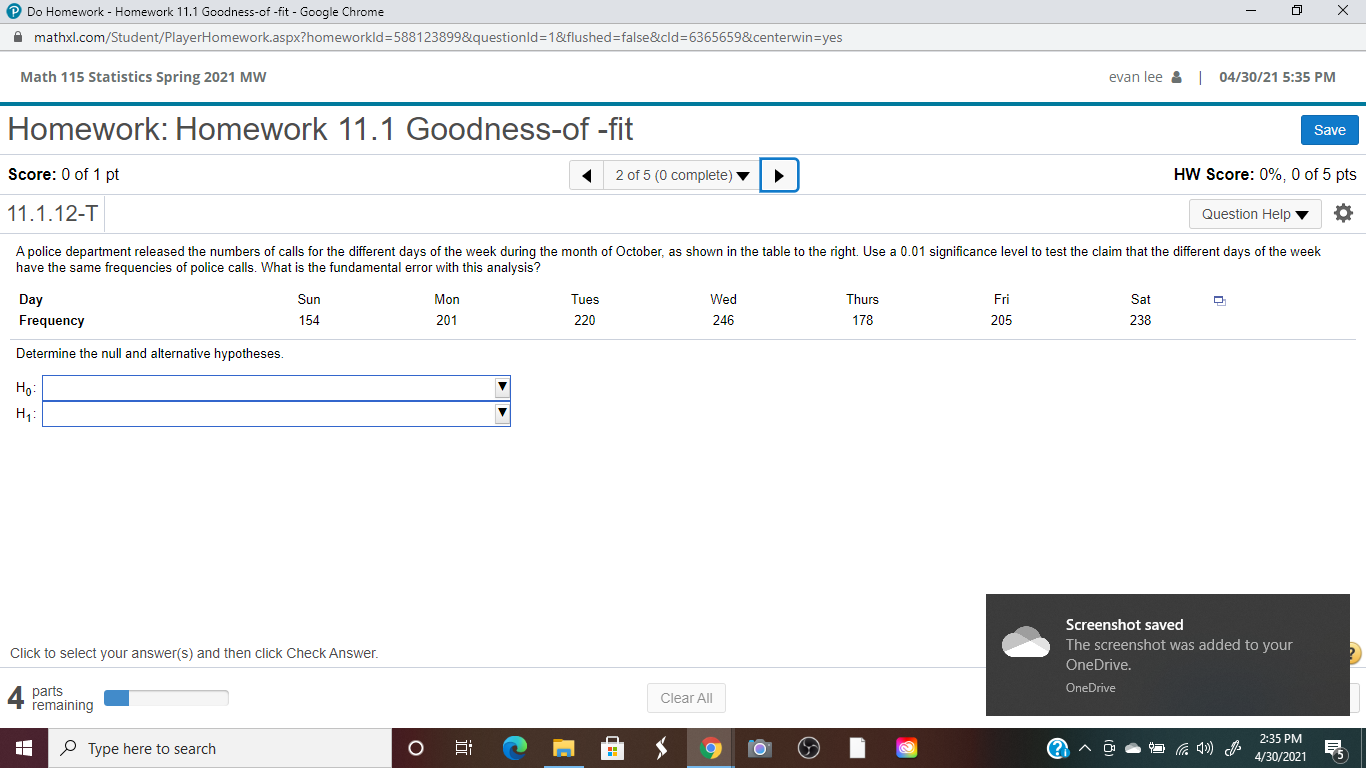Open the question settings gear icon
Image resolution: width=1366 pixels, height=768 pixels.
1343,212
